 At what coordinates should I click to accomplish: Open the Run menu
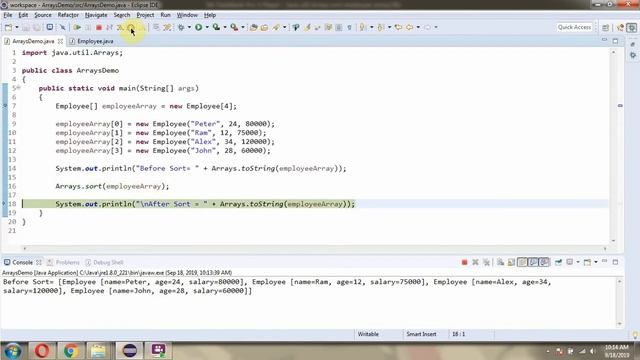point(165,15)
